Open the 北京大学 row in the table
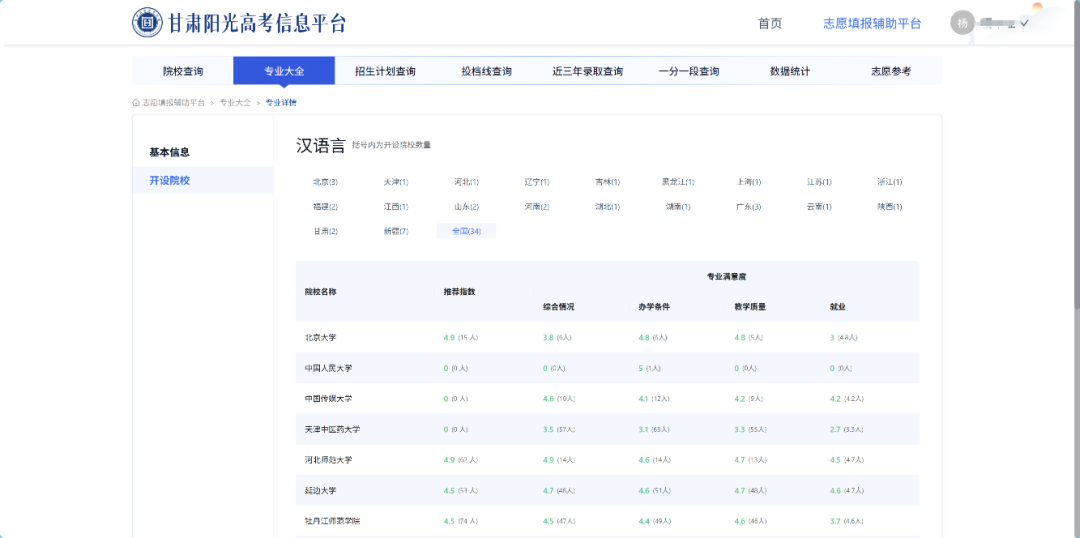Image resolution: width=1080 pixels, height=538 pixels. pyautogui.click(x=320, y=338)
